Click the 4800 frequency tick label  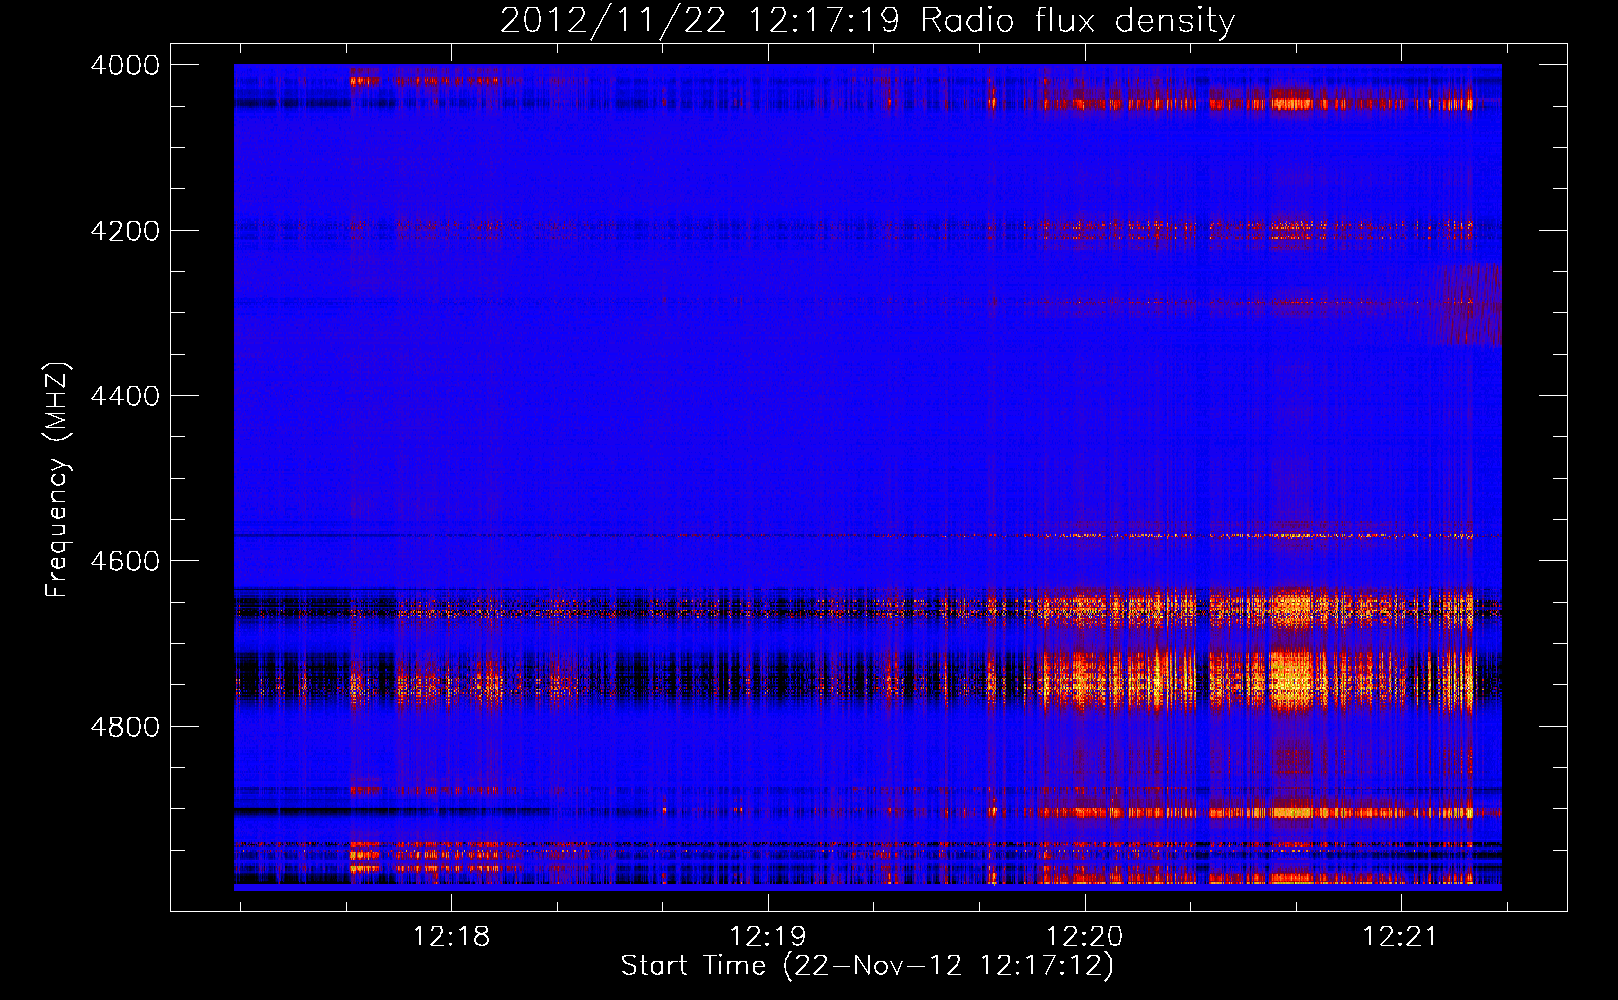tap(125, 726)
